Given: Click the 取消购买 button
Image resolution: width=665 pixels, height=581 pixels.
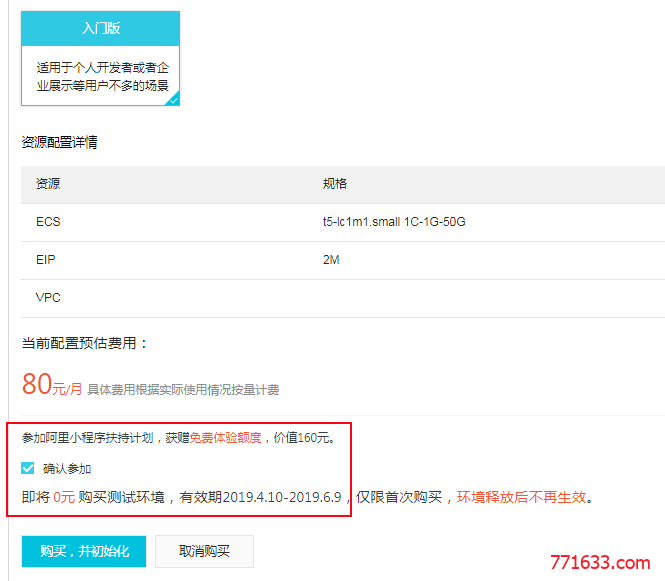Looking at the screenshot, I should [x=204, y=551].
